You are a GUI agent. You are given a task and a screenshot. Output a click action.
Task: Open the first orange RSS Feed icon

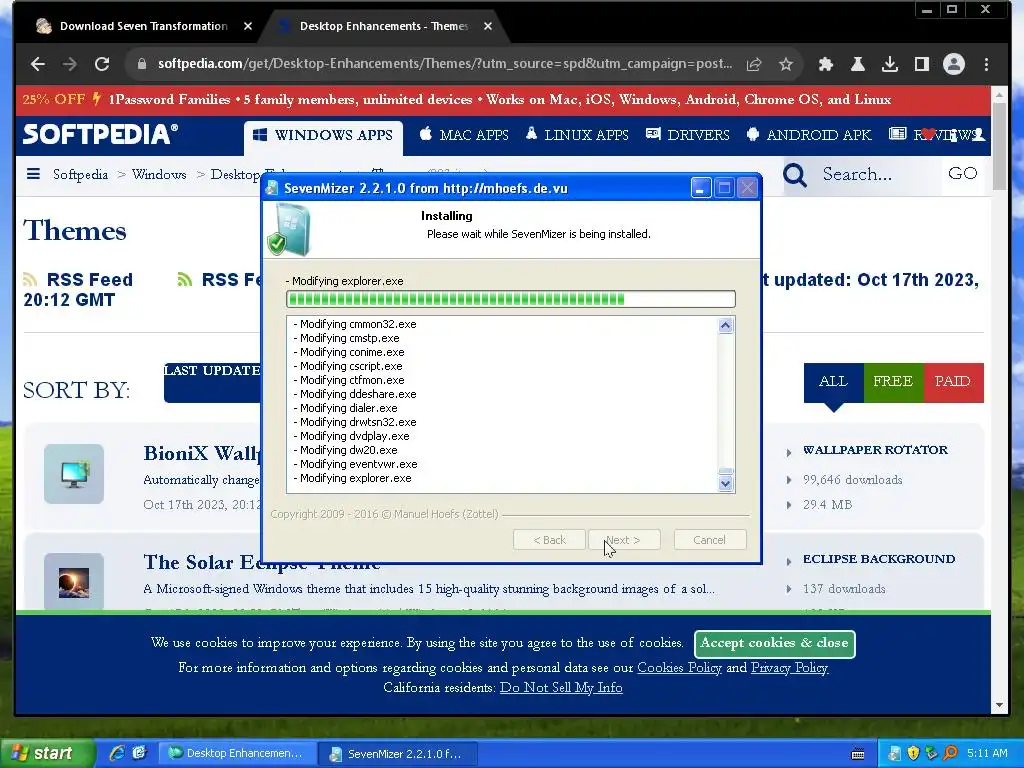[x=30, y=280]
